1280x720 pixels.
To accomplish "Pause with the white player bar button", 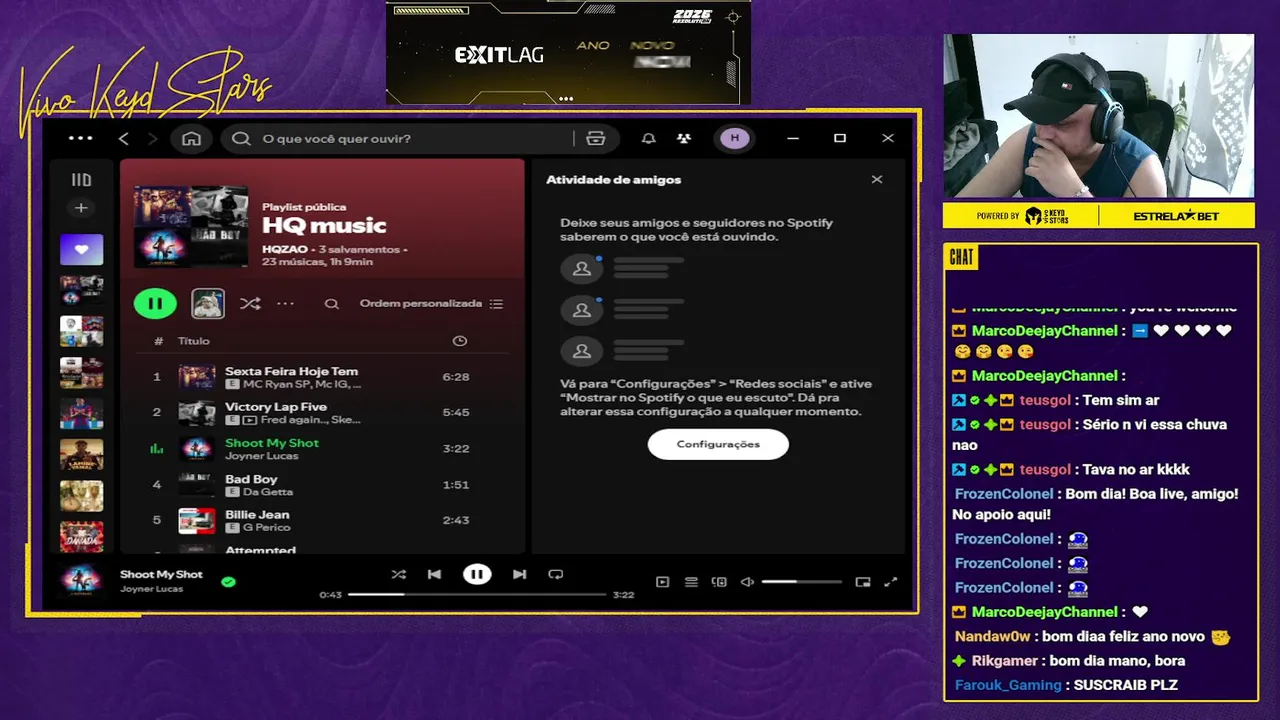I will coord(477,574).
